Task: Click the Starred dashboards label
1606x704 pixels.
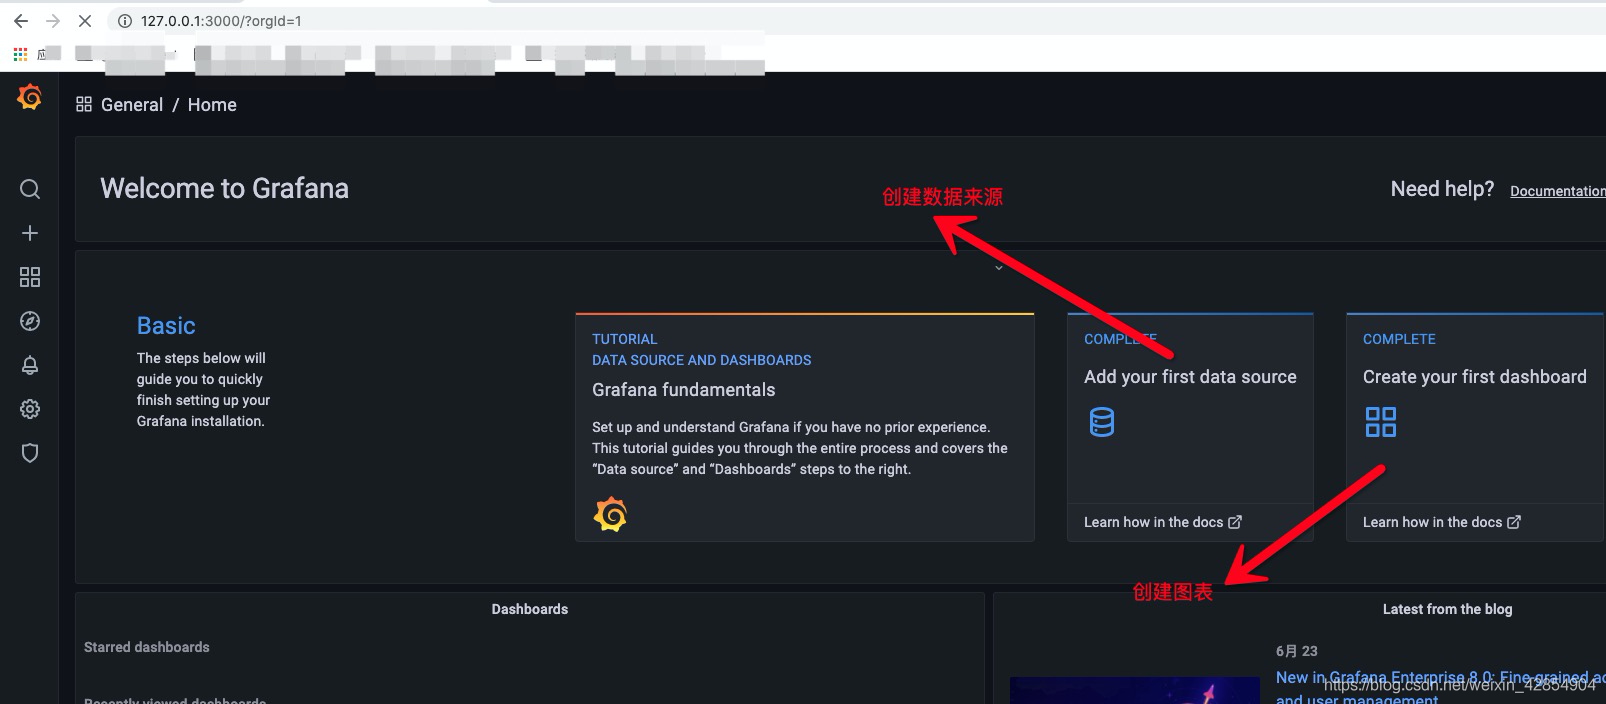Action: point(147,647)
